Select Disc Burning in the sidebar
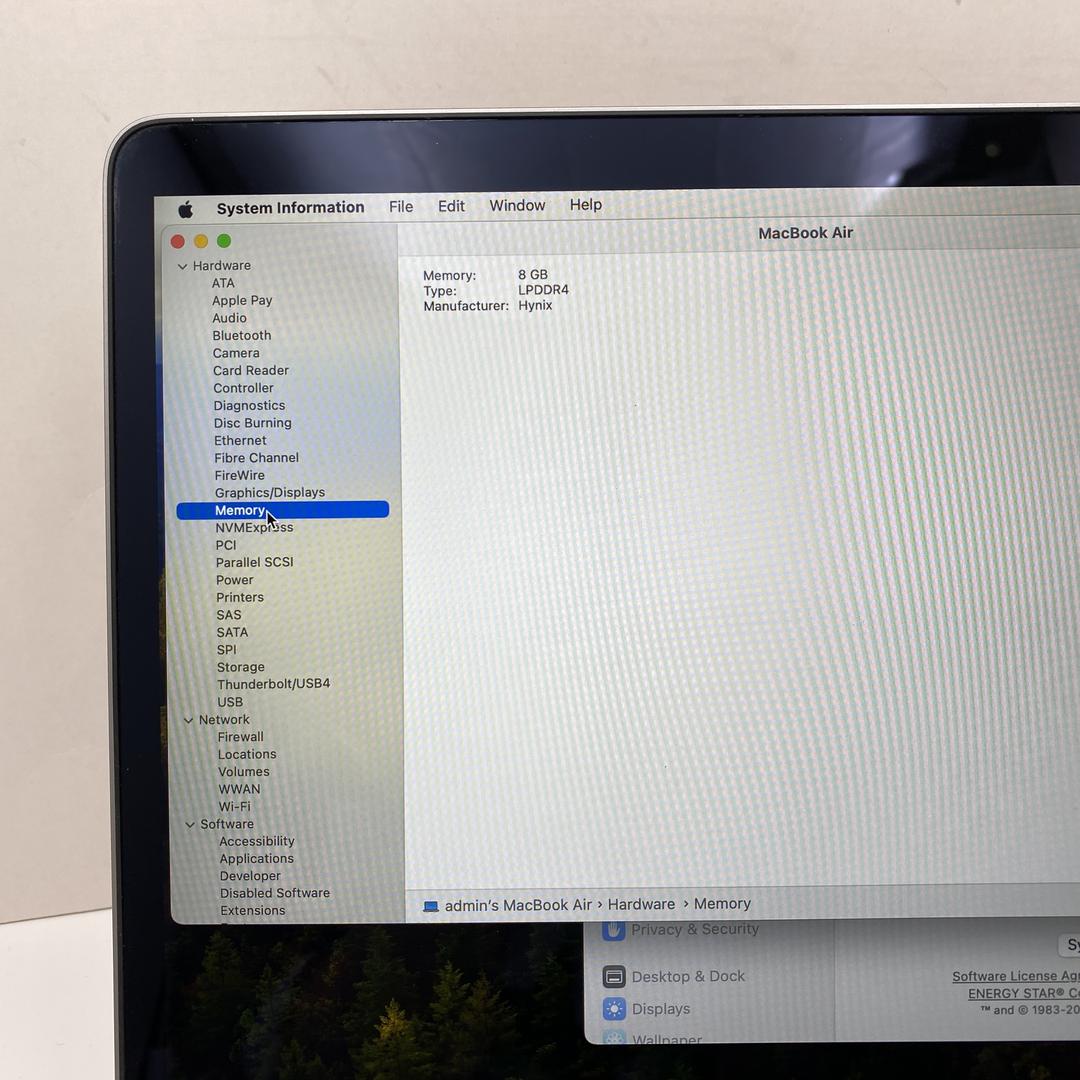The image size is (1080, 1080). click(253, 423)
